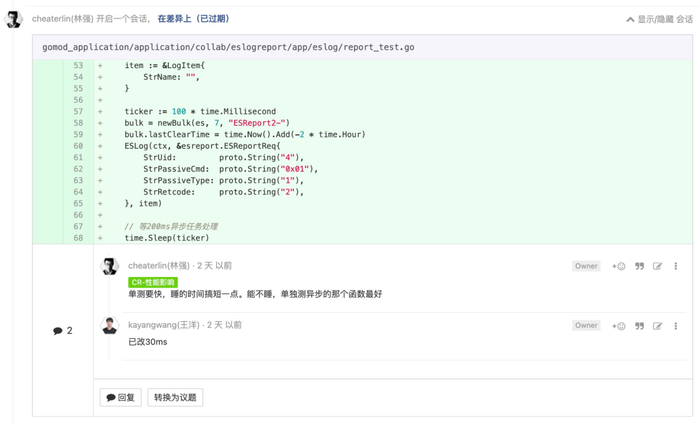Click the 回复 reply button
The width and height of the screenshot is (700, 425).
tap(120, 397)
